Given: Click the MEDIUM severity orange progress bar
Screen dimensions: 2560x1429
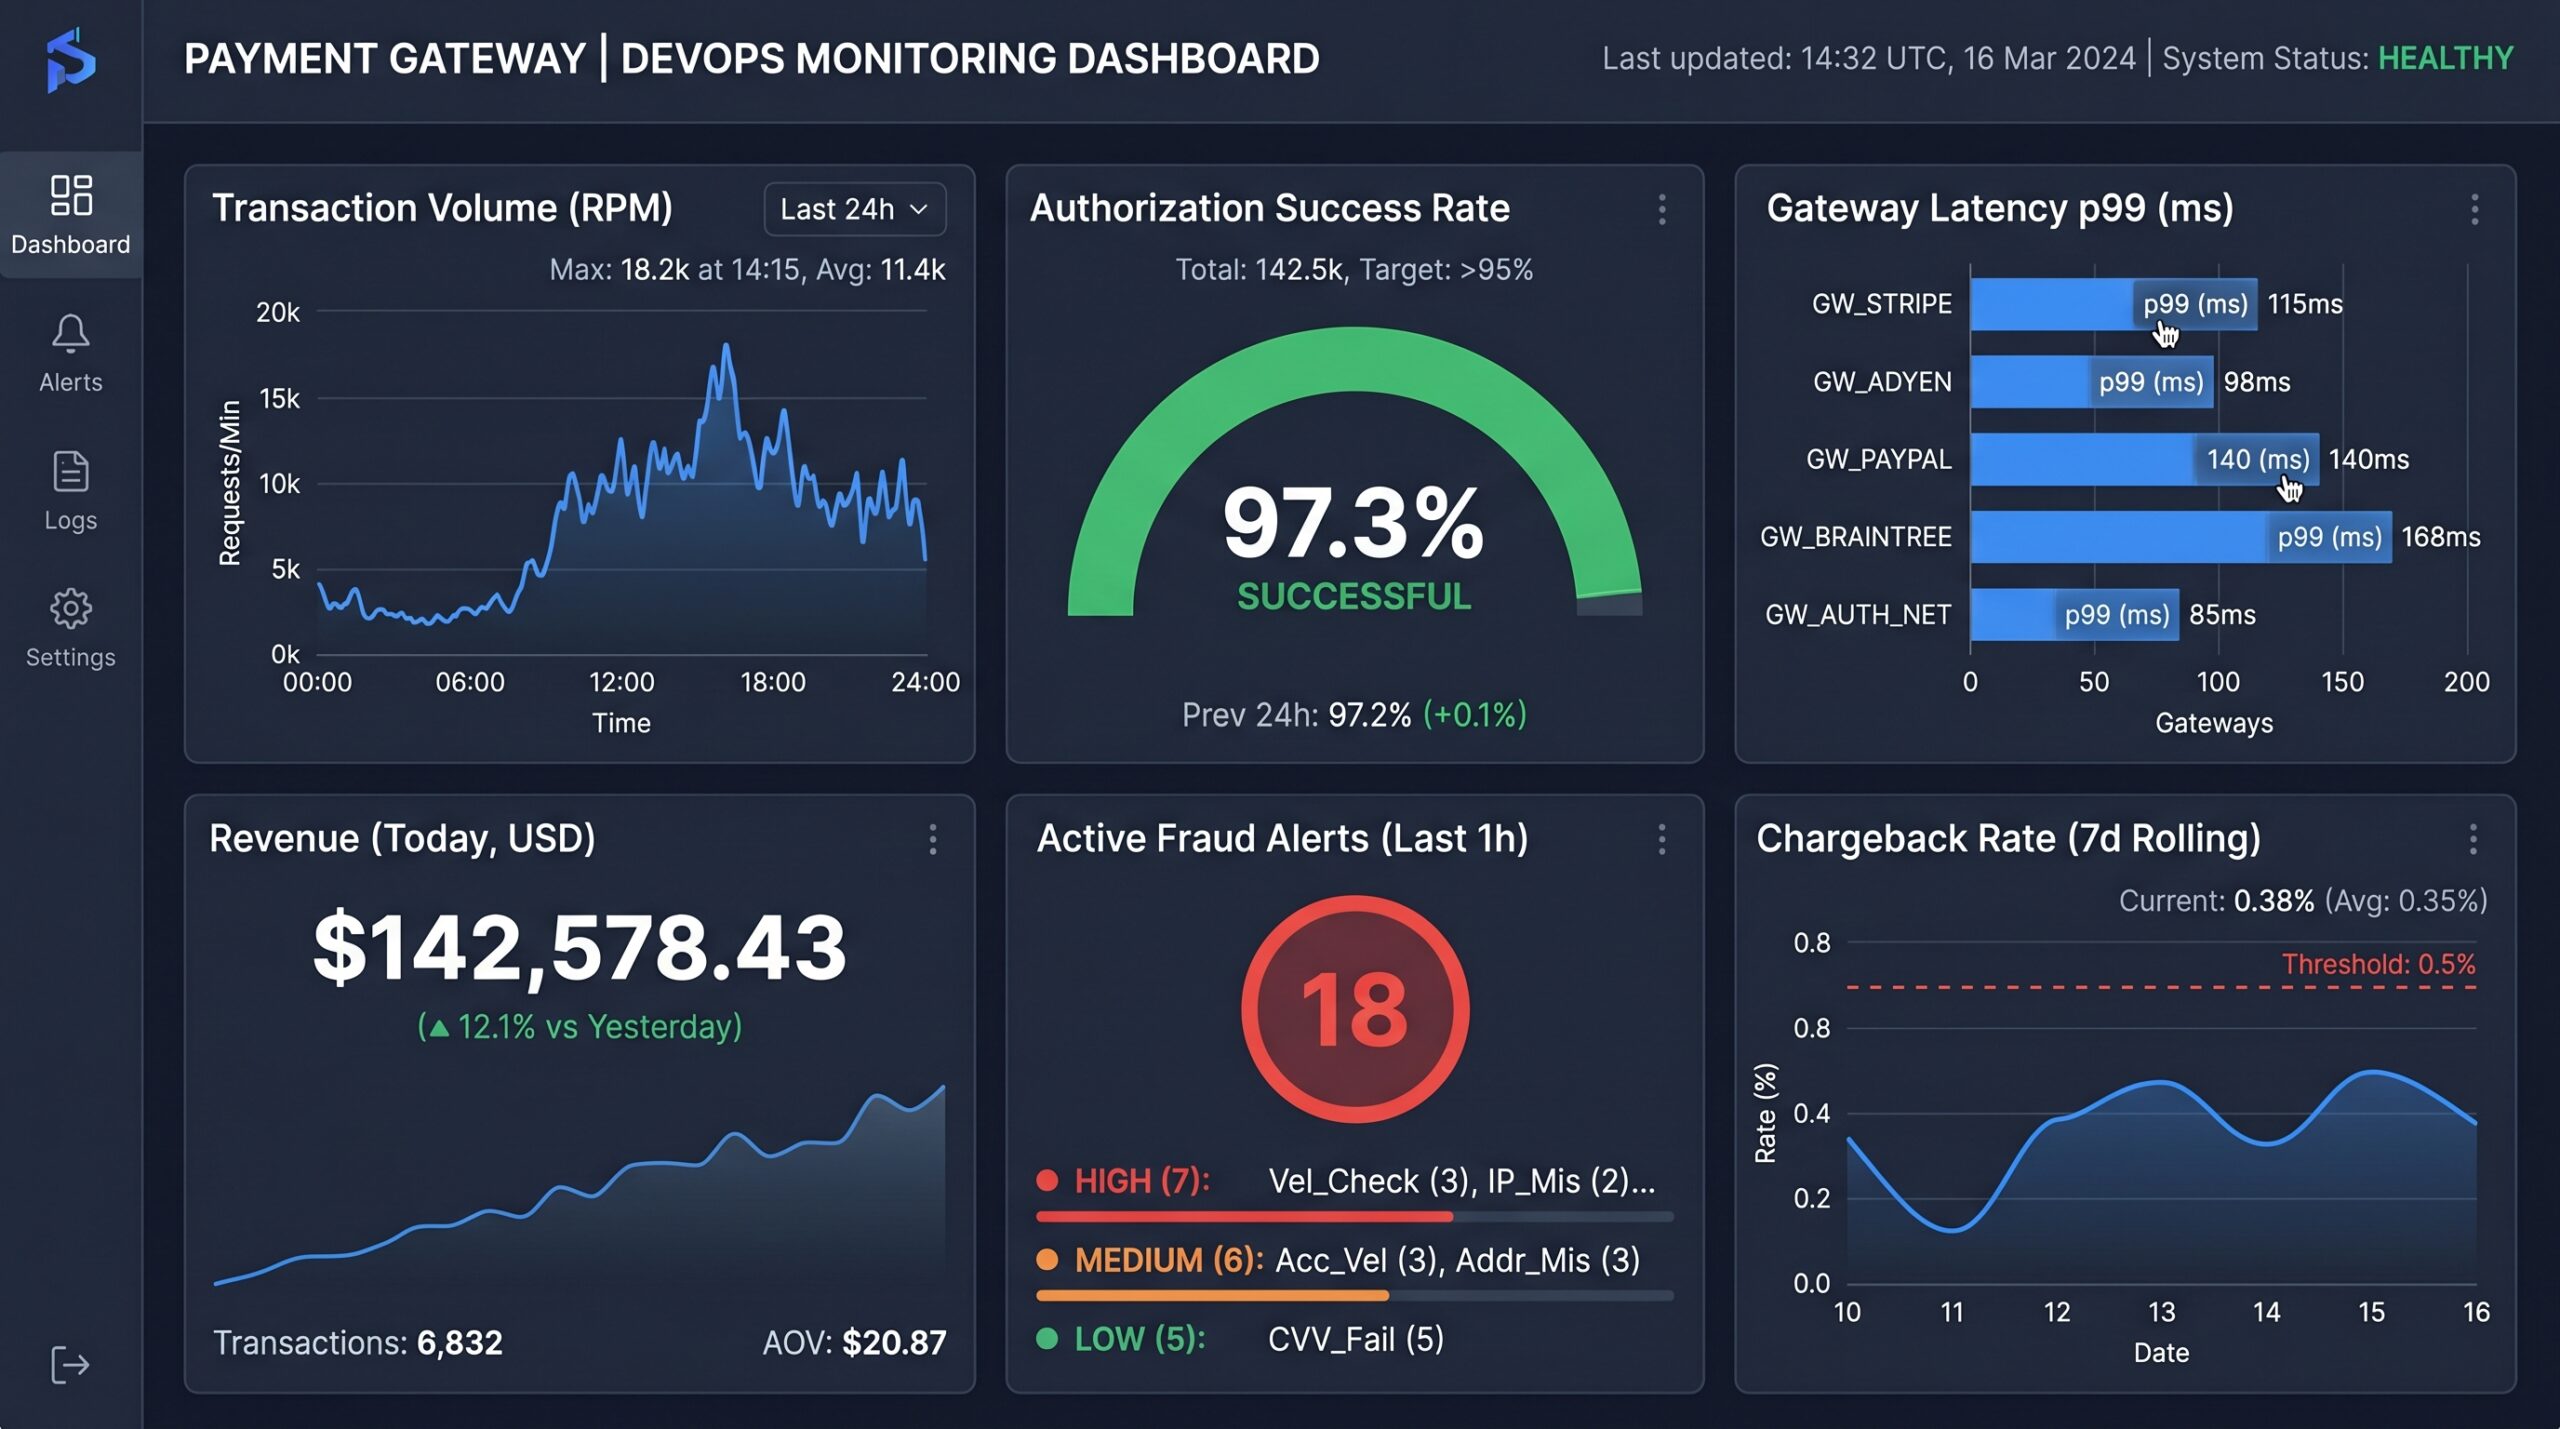Looking at the screenshot, I should point(1212,1296).
